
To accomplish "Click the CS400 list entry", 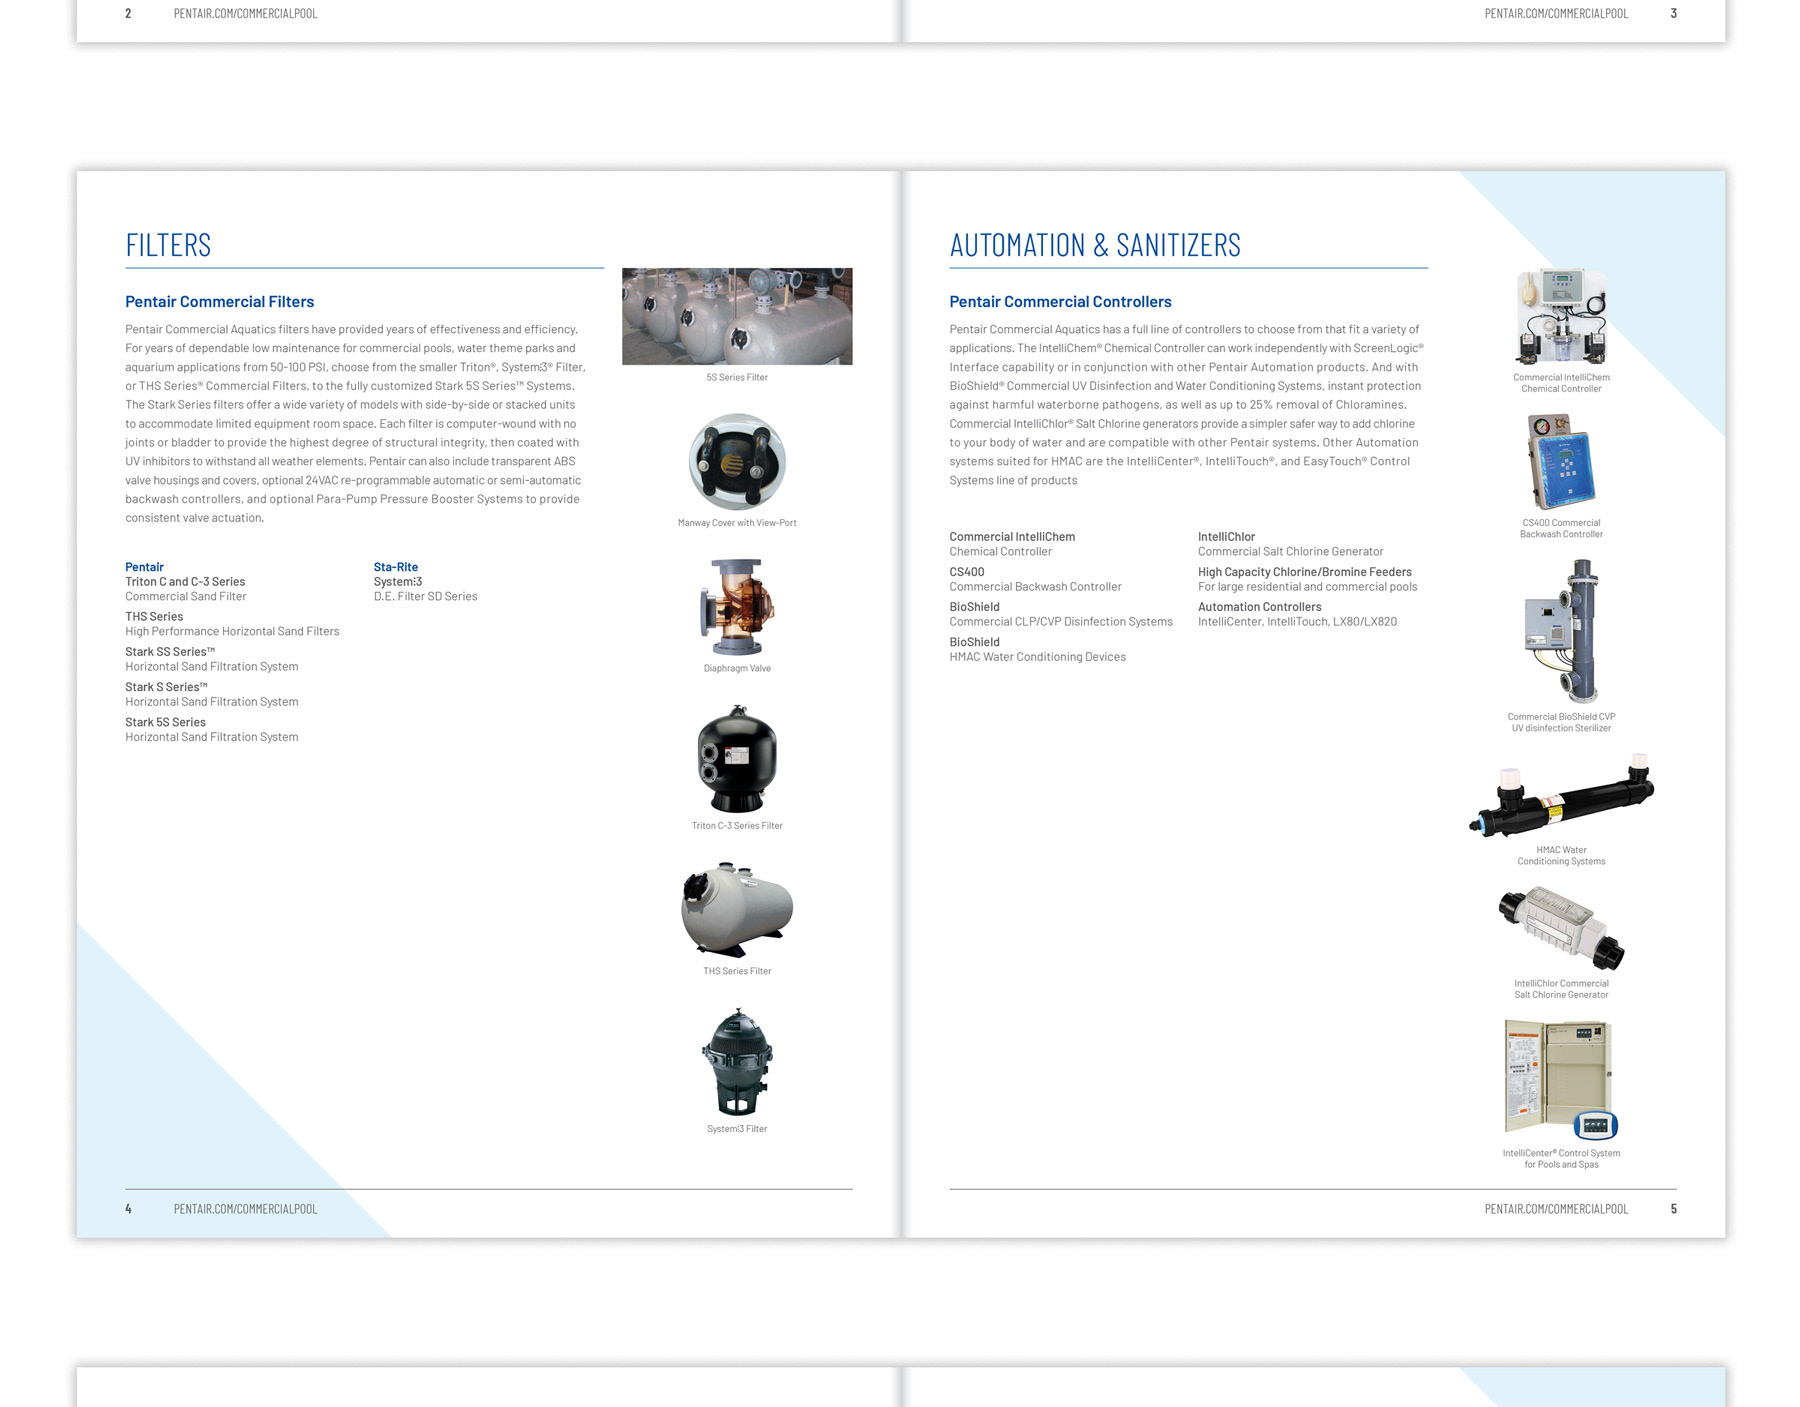I will point(1035,579).
